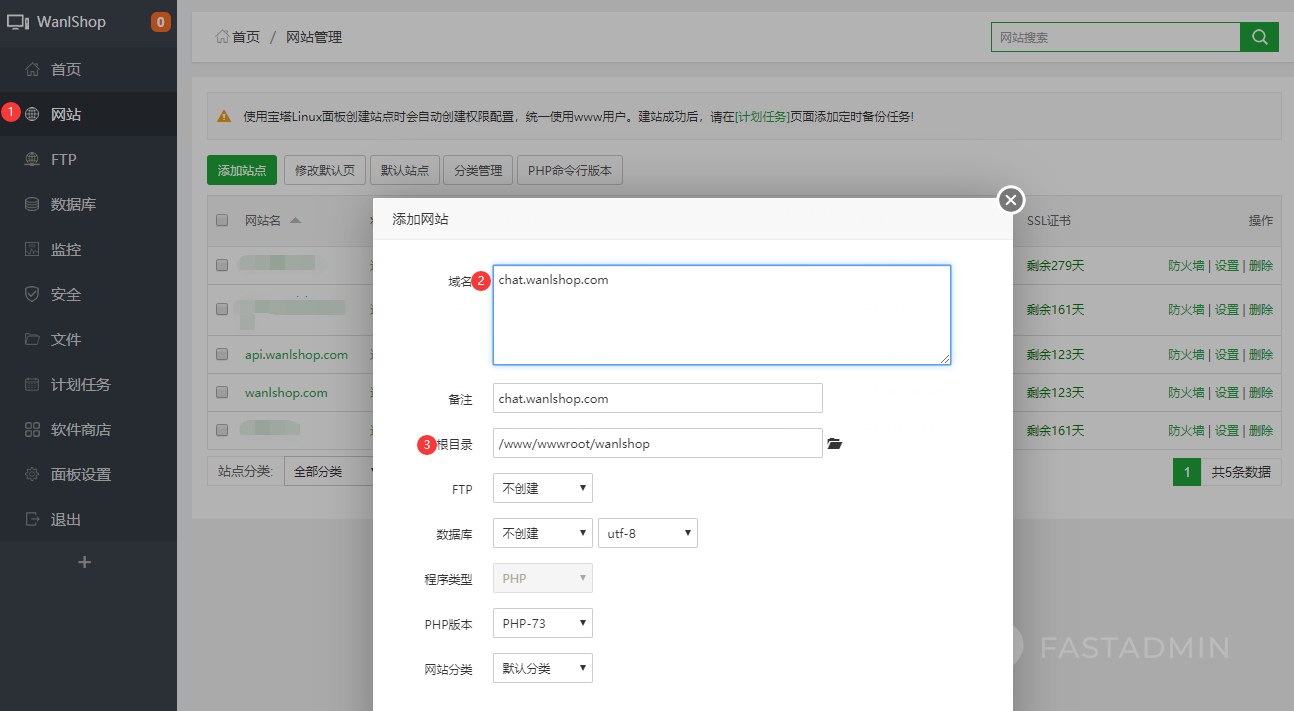Click the SSL证书 column header
Image resolution: width=1294 pixels, height=711 pixels.
(x=1048, y=221)
